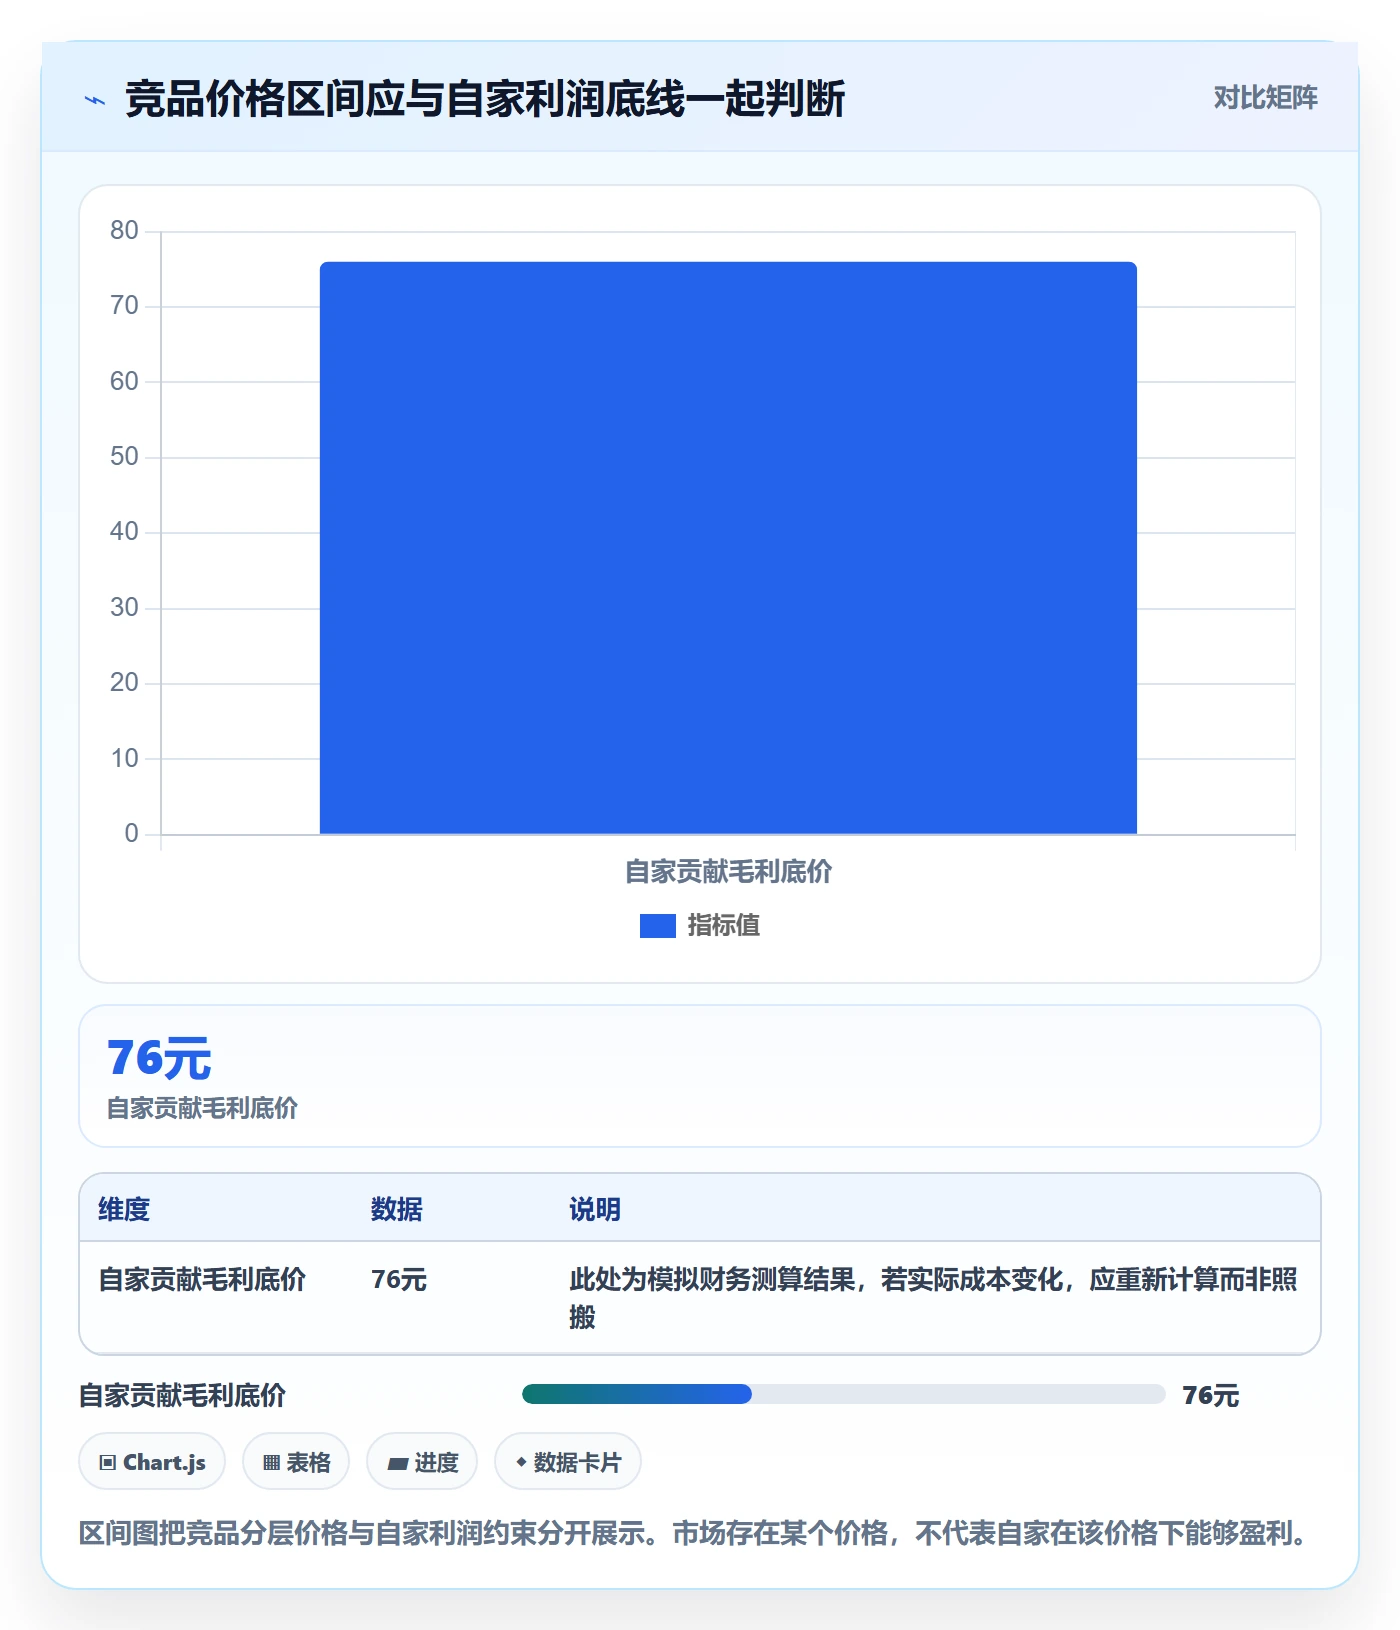This screenshot has height=1630, width=1400.
Task: Select the Chart.js chip
Action: pyautogui.click(x=152, y=1462)
